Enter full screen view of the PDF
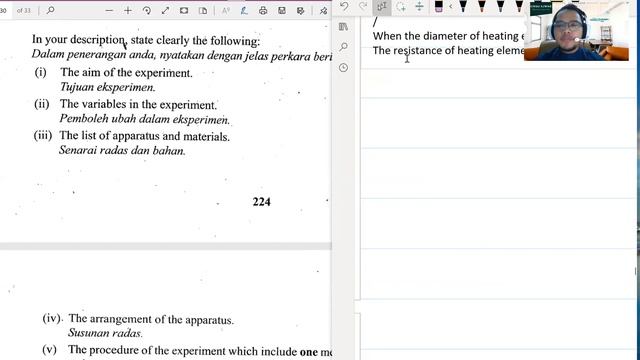This screenshot has height=360, width=640. (165, 11)
